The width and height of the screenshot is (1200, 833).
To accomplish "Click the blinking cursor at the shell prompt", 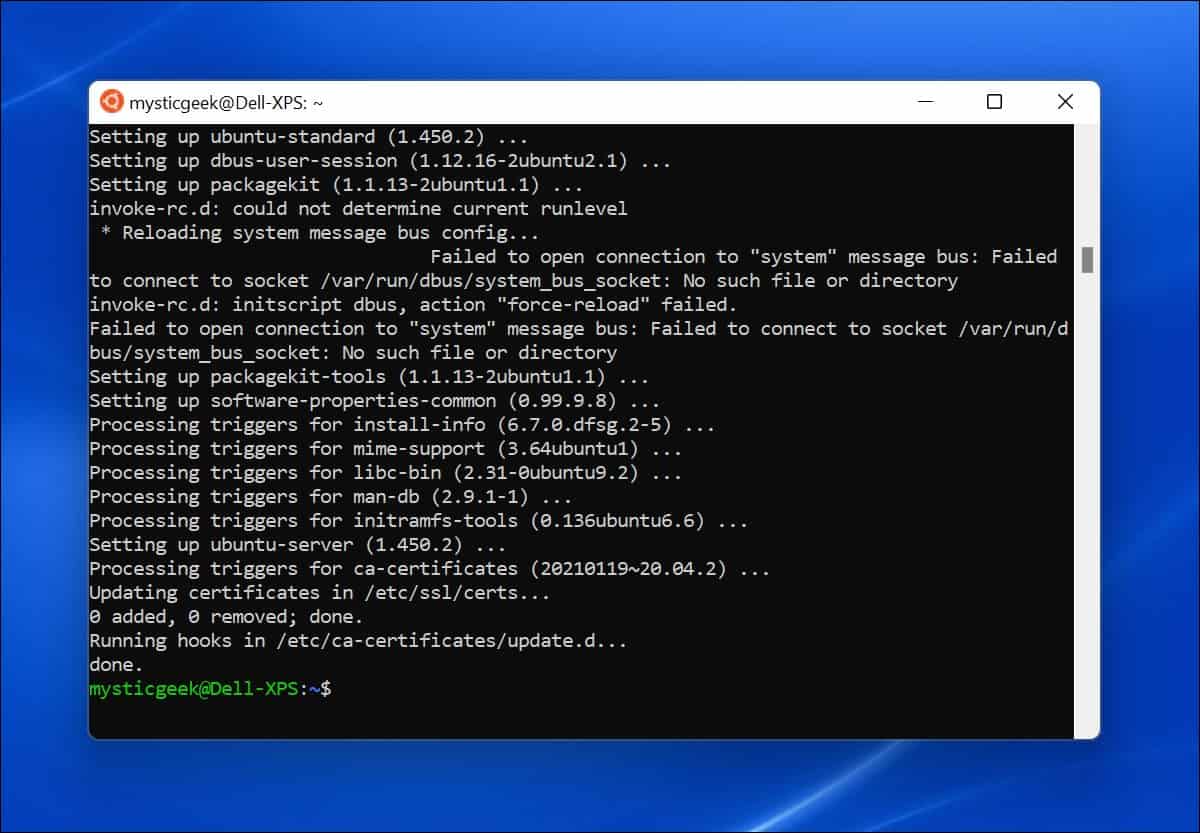I will click(336, 689).
